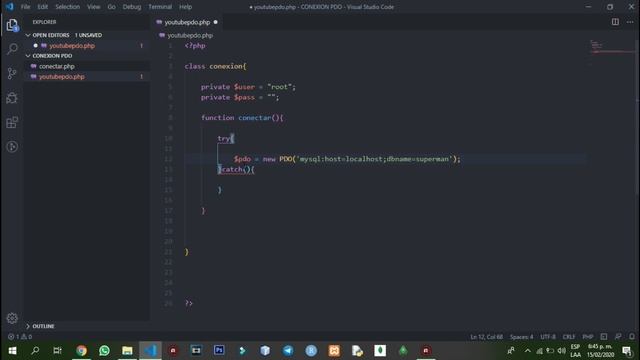
Task: Show hidden system tray icons
Action: coord(528,351)
